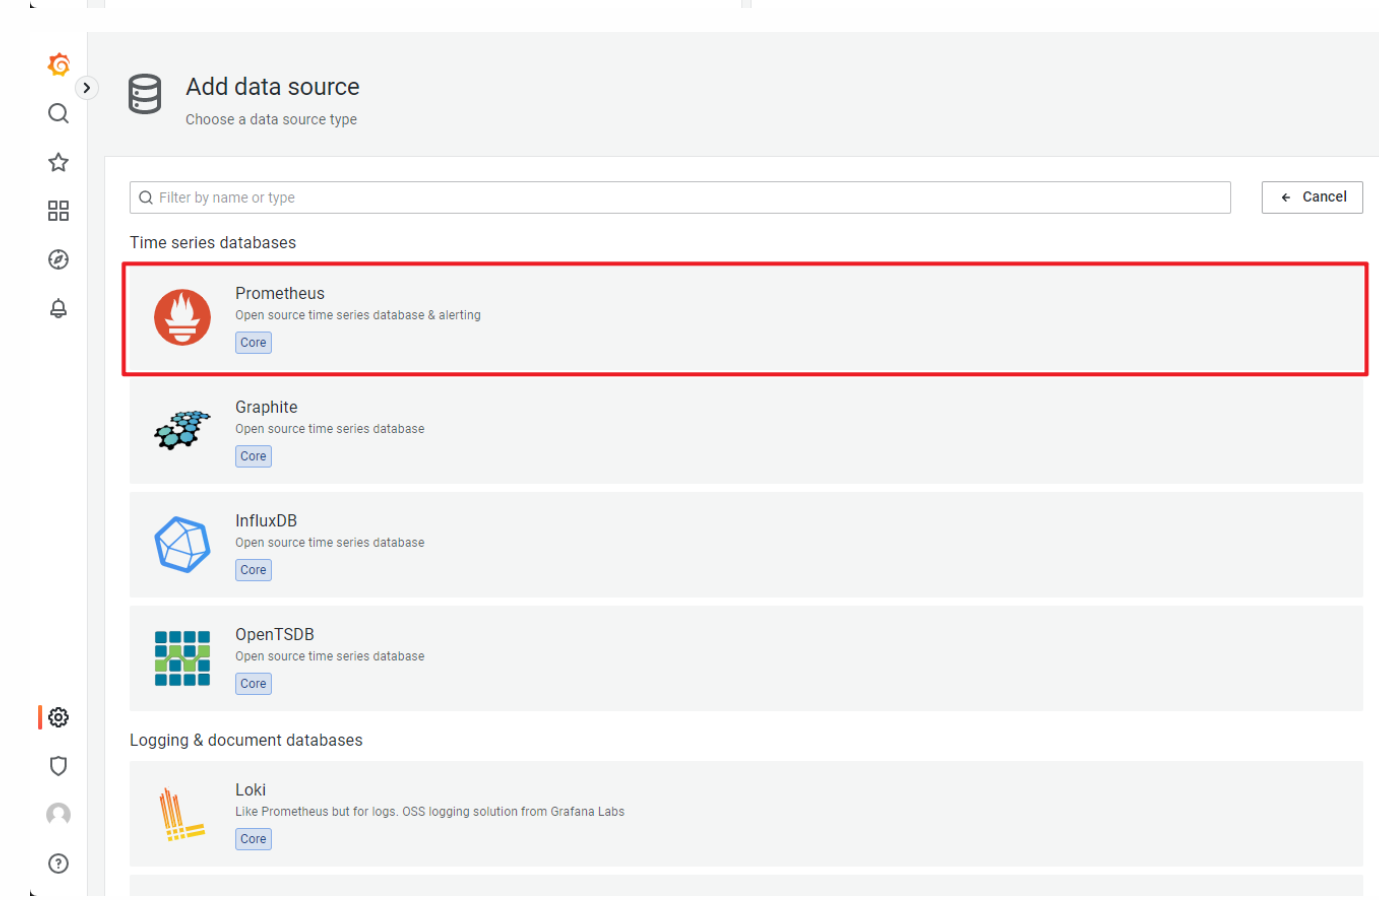Click the description text under Graphite

click(330, 429)
